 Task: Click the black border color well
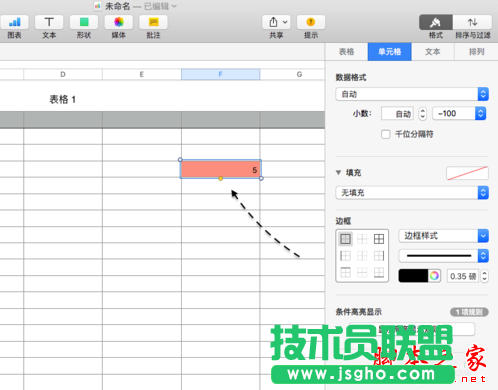pyautogui.click(x=413, y=276)
